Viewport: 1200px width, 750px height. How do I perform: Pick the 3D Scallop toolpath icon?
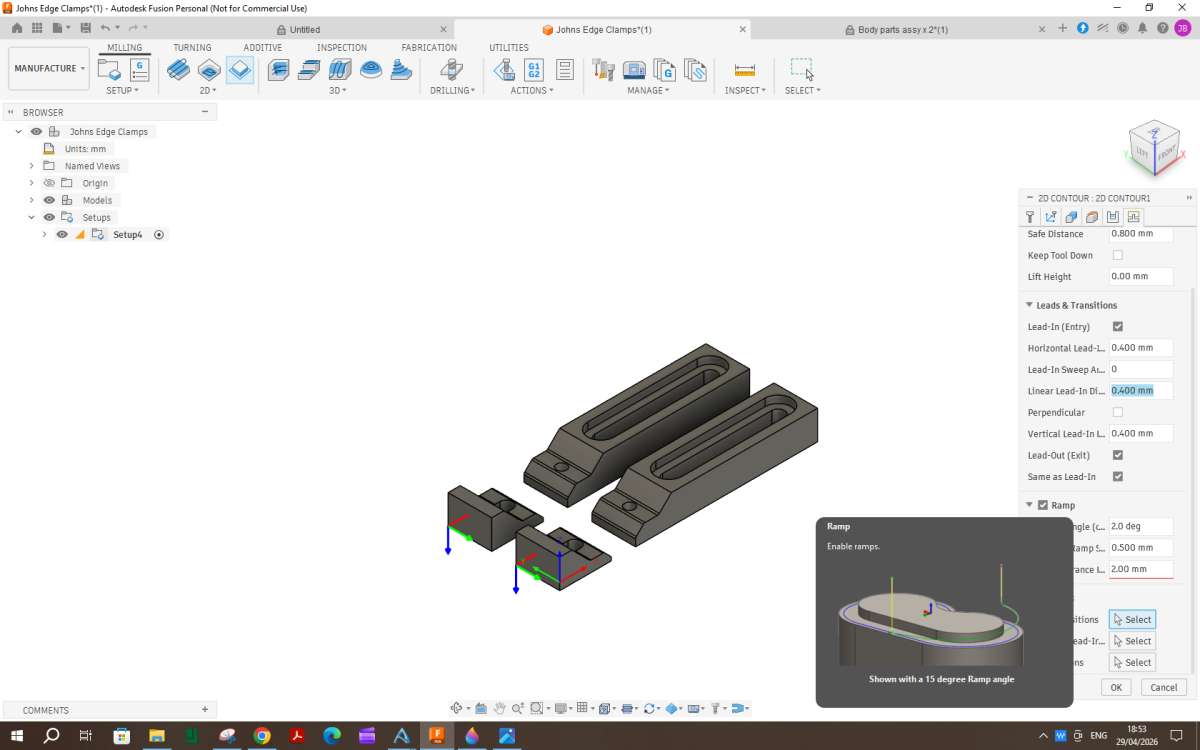tap(401, 70)
